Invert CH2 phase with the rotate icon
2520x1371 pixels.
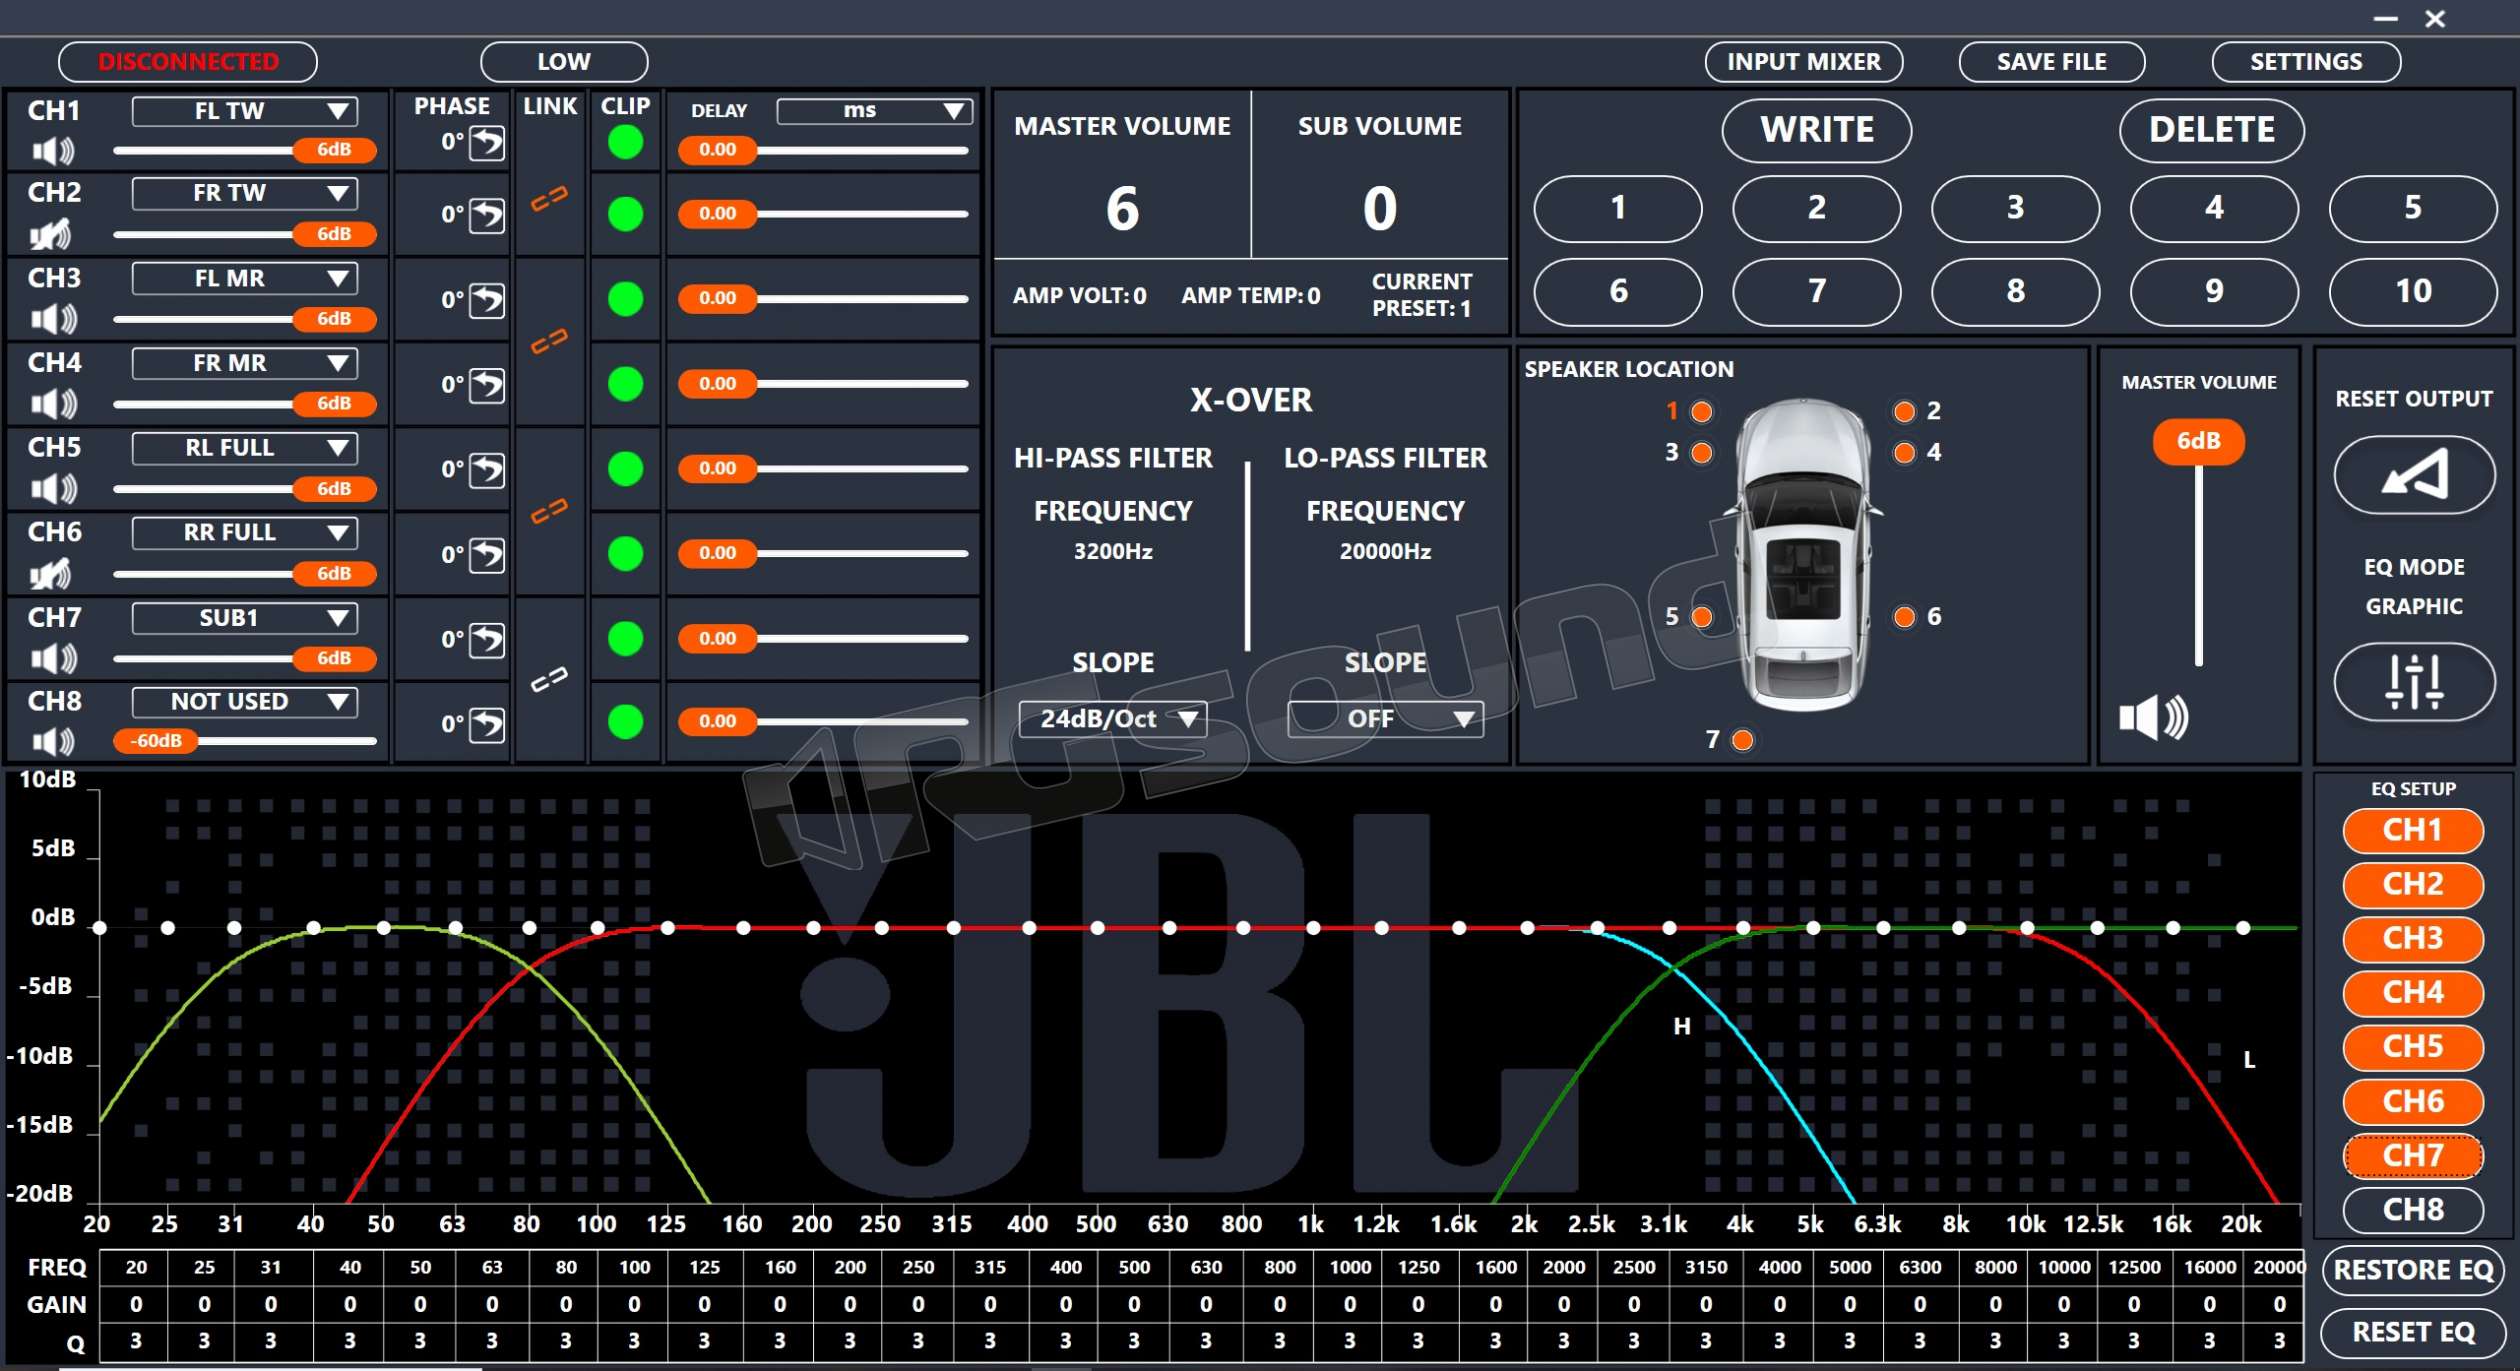pos(487,215)
